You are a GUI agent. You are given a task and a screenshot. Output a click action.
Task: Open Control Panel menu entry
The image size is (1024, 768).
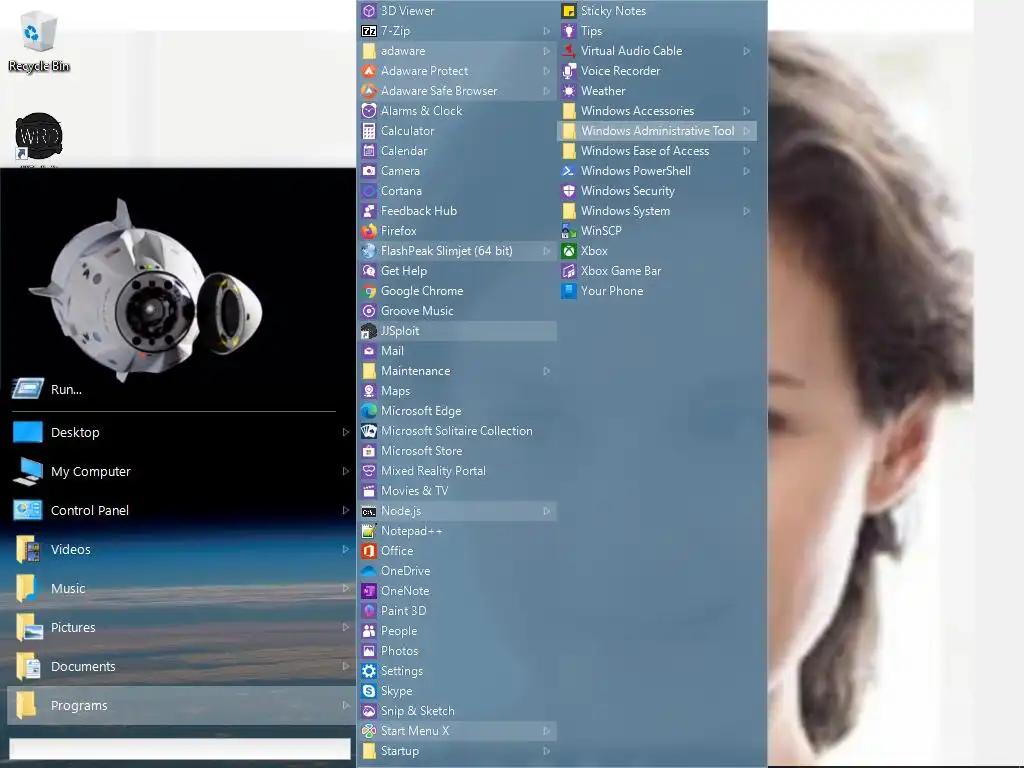[181, 510]
